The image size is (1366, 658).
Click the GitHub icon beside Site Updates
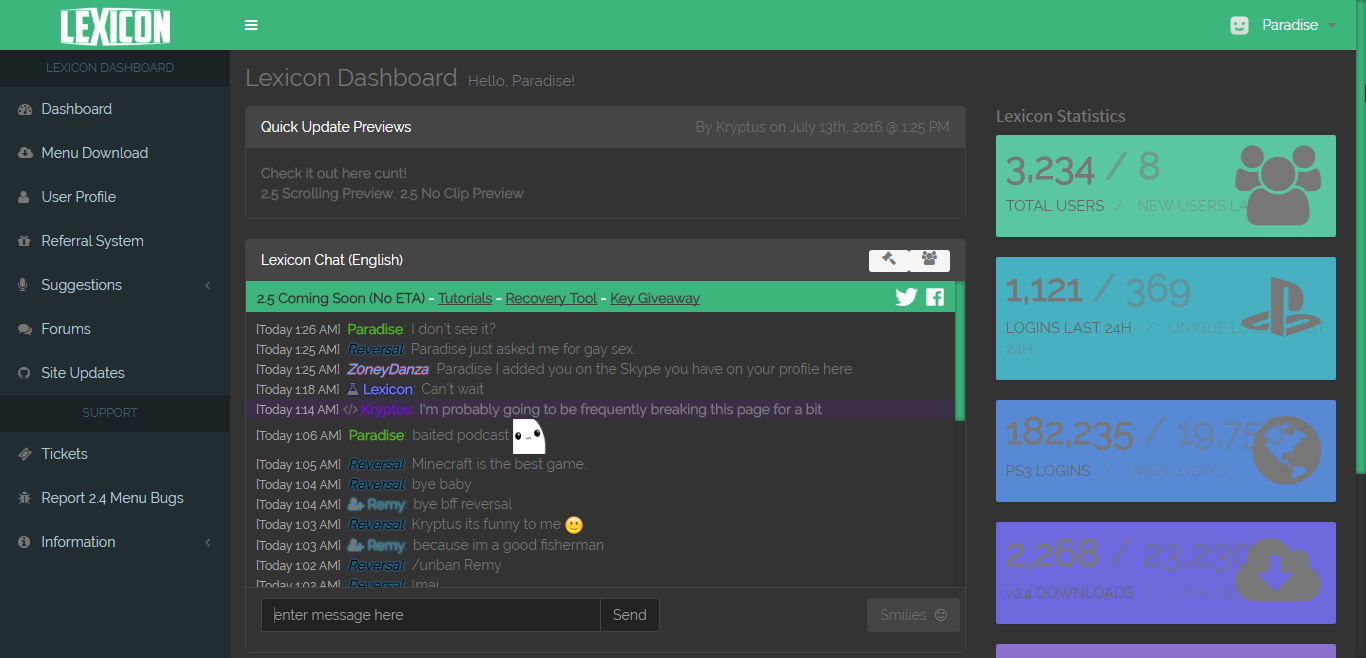click(24, 373)
